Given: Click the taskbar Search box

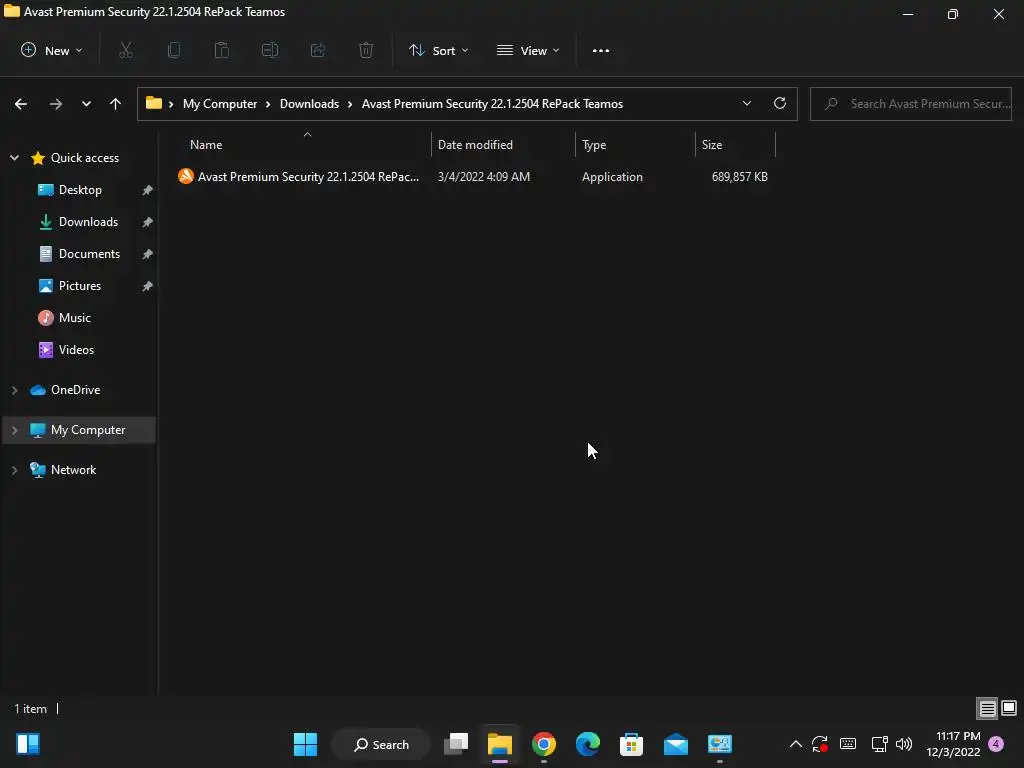Looking at the screenshot, I should pos(381,744).
